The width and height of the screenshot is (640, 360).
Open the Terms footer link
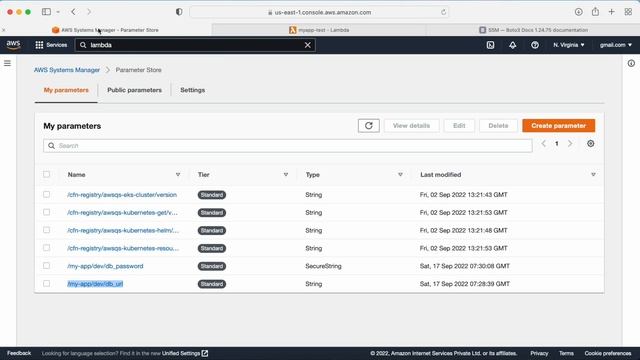[566, 353]
